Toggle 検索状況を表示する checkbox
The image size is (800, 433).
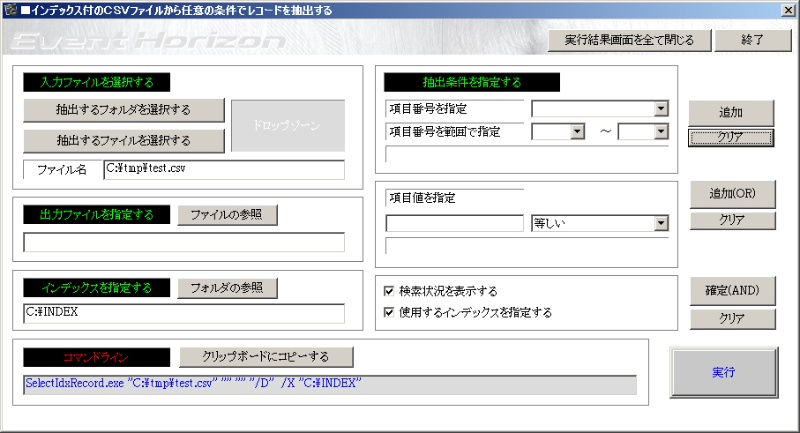(x=389, y=291)
